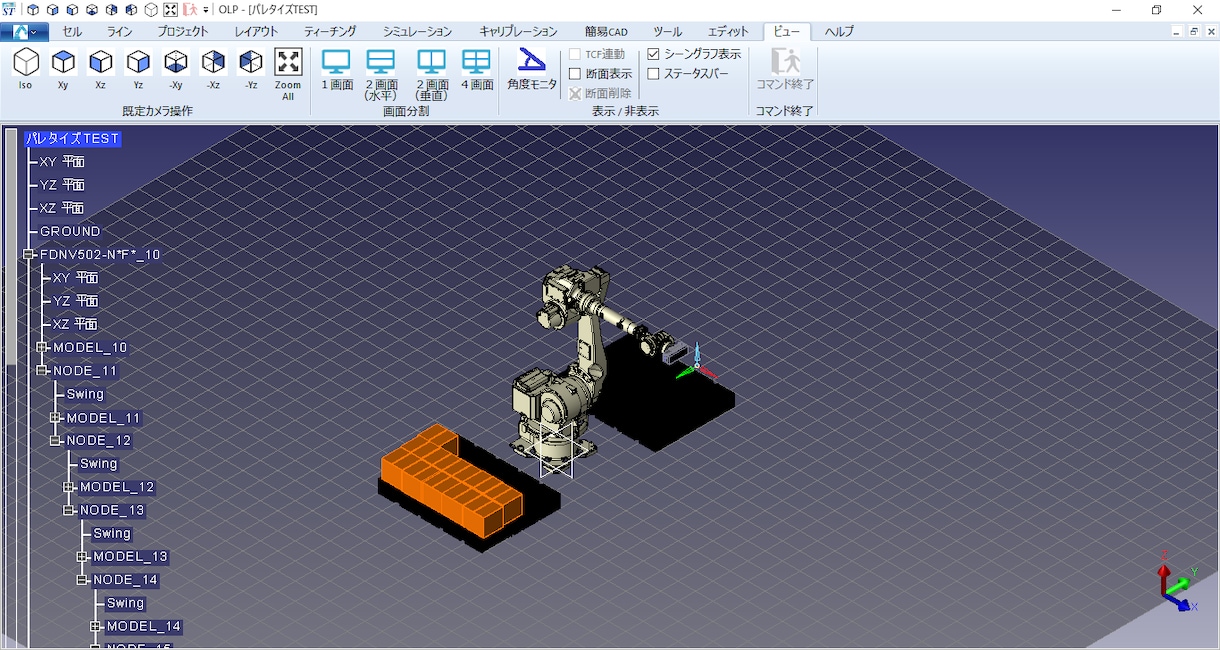The width and height of the screenshot is (1220, 650).
Task: Expand MODEL_14 tree node
Action: point(96,627)
